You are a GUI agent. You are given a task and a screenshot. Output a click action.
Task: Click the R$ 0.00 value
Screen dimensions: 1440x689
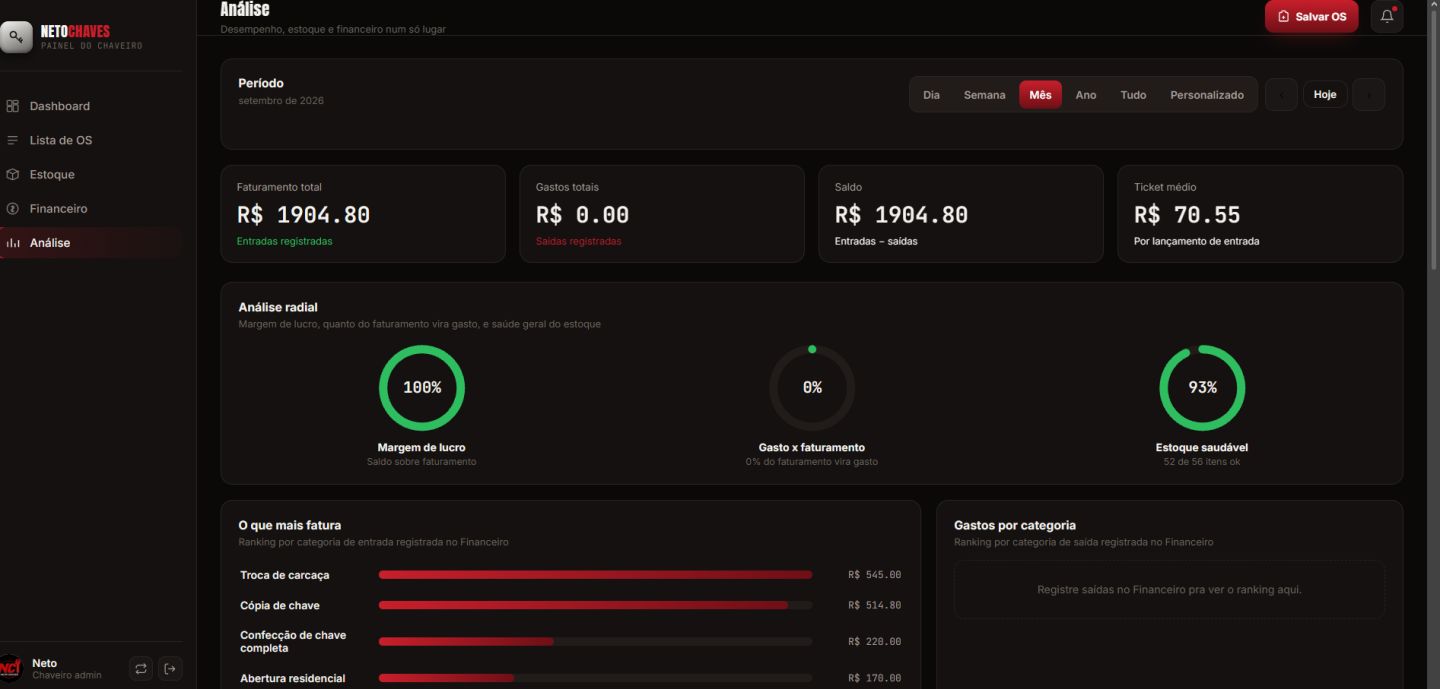coord(582,215)
